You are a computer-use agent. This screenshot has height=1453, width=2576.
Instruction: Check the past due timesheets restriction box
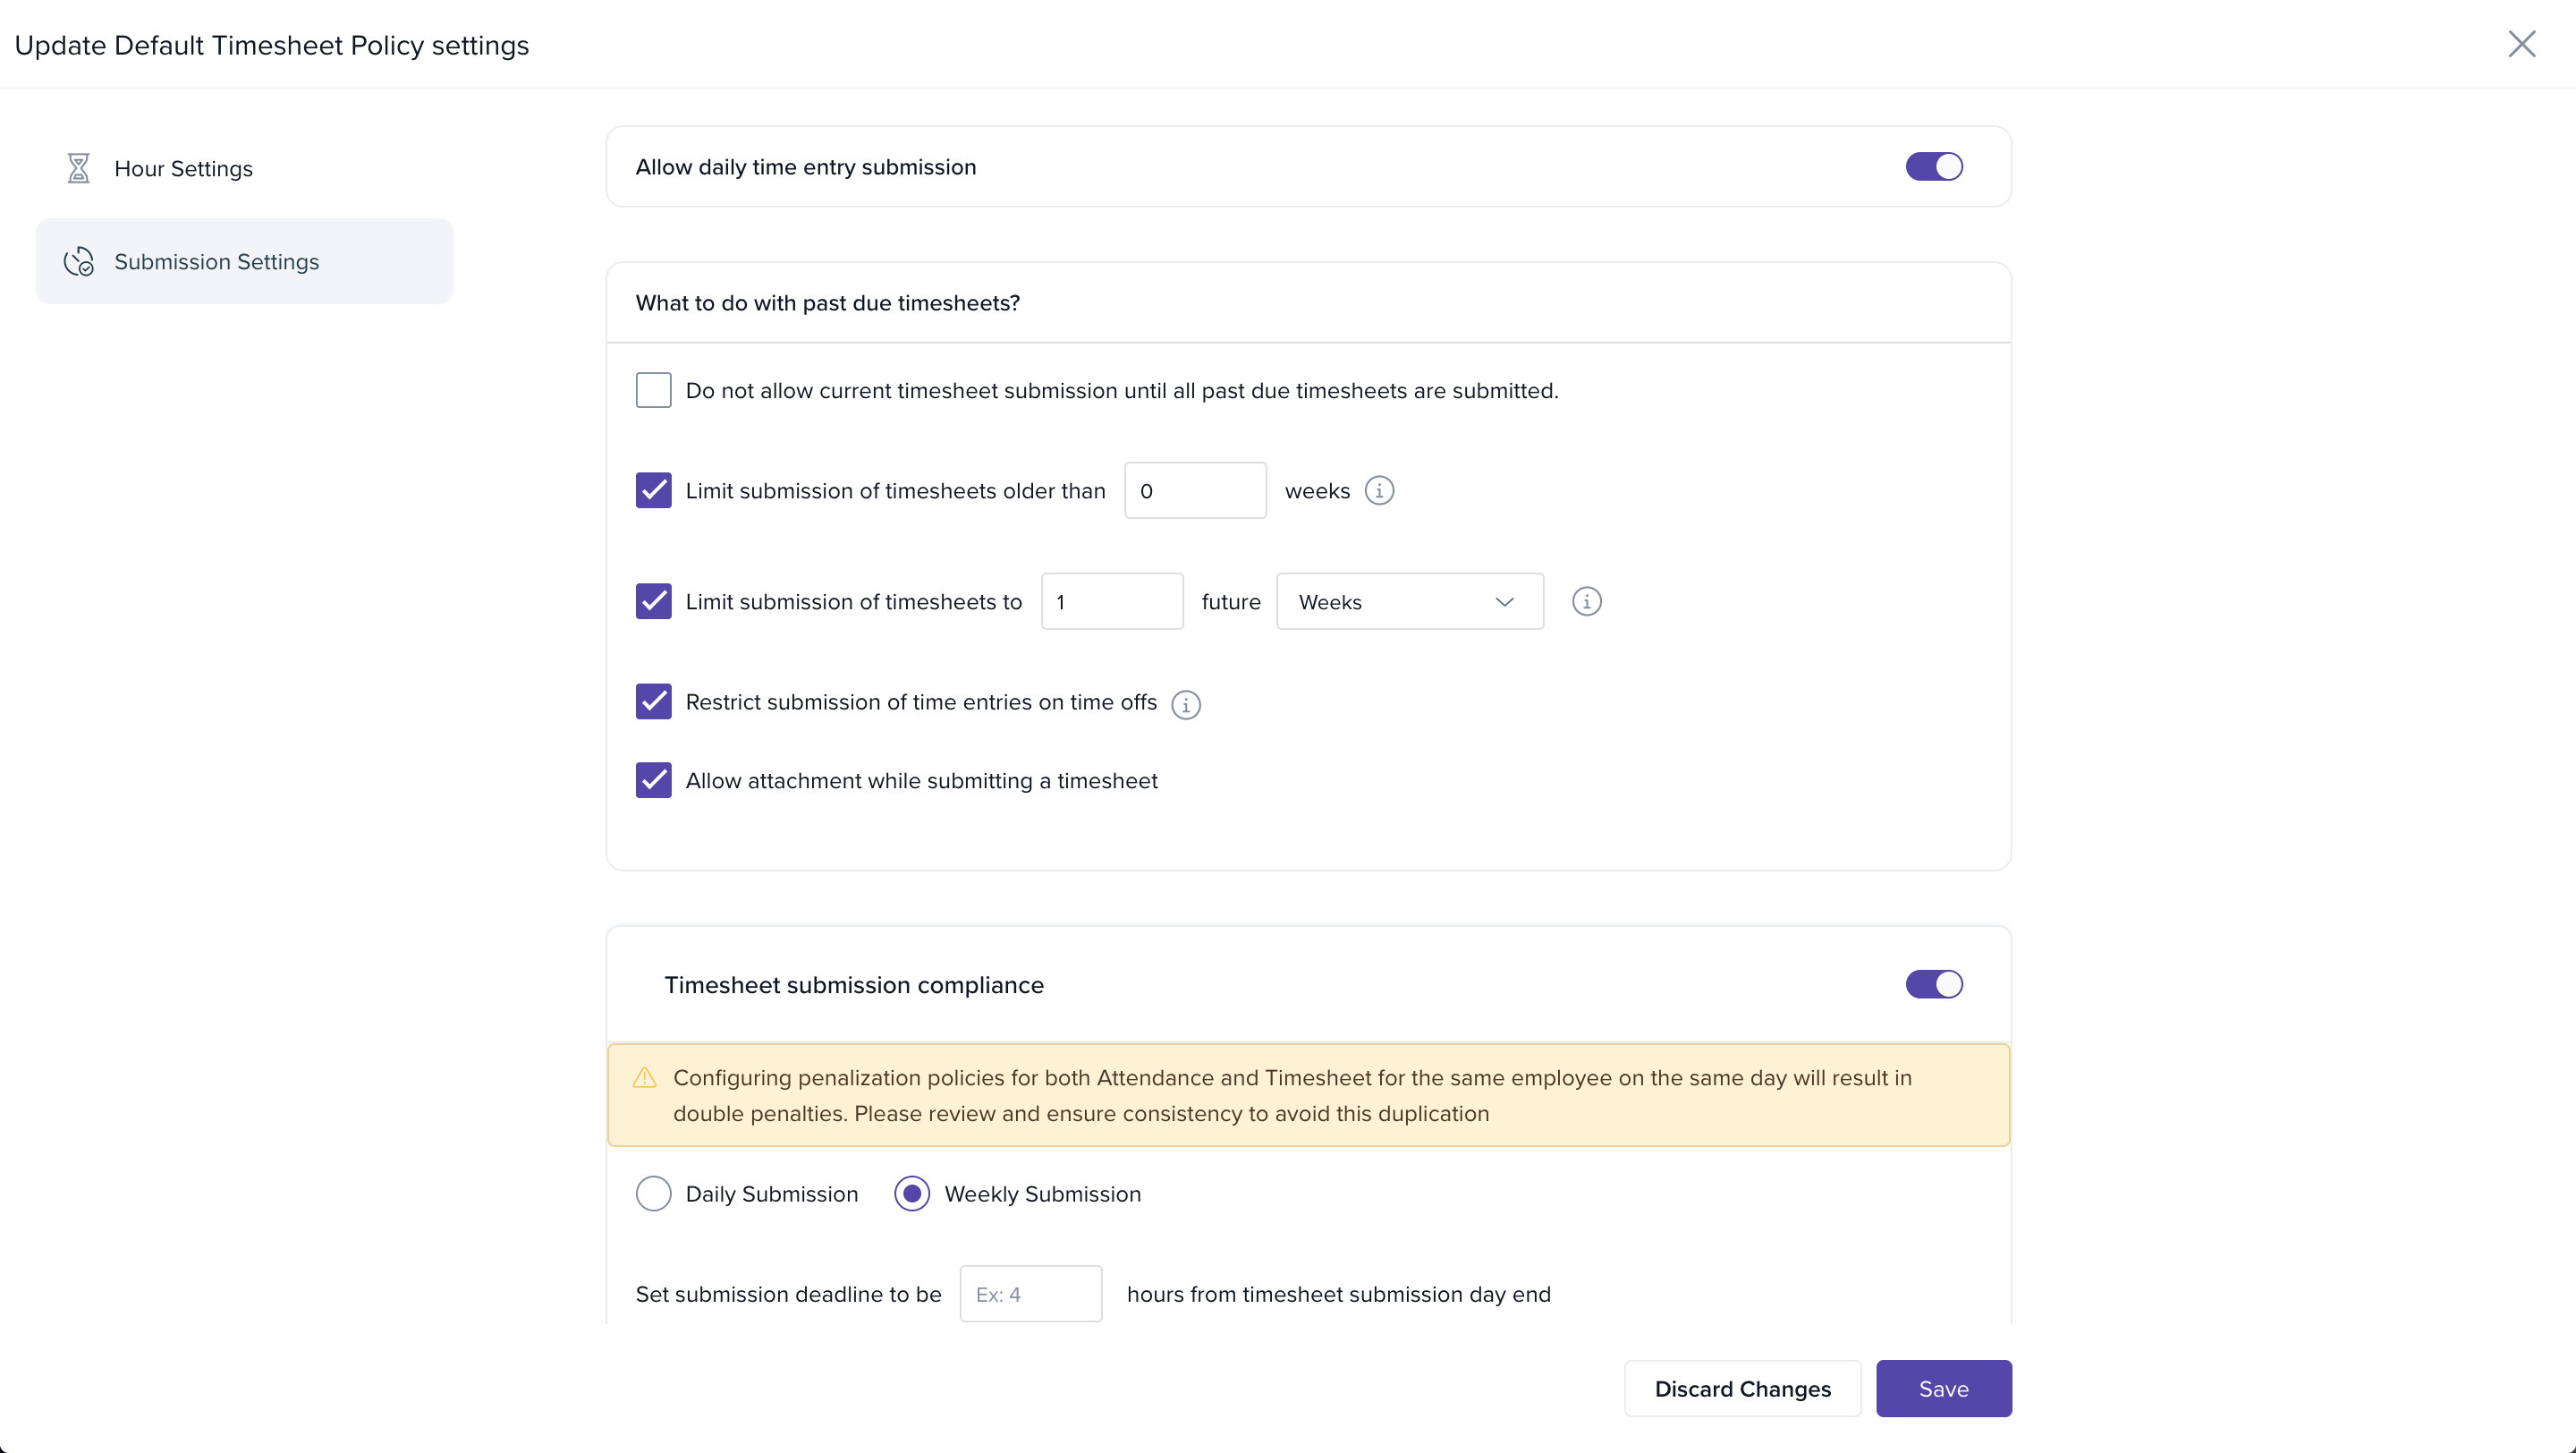pyautogui.click(x=653, y=391)
